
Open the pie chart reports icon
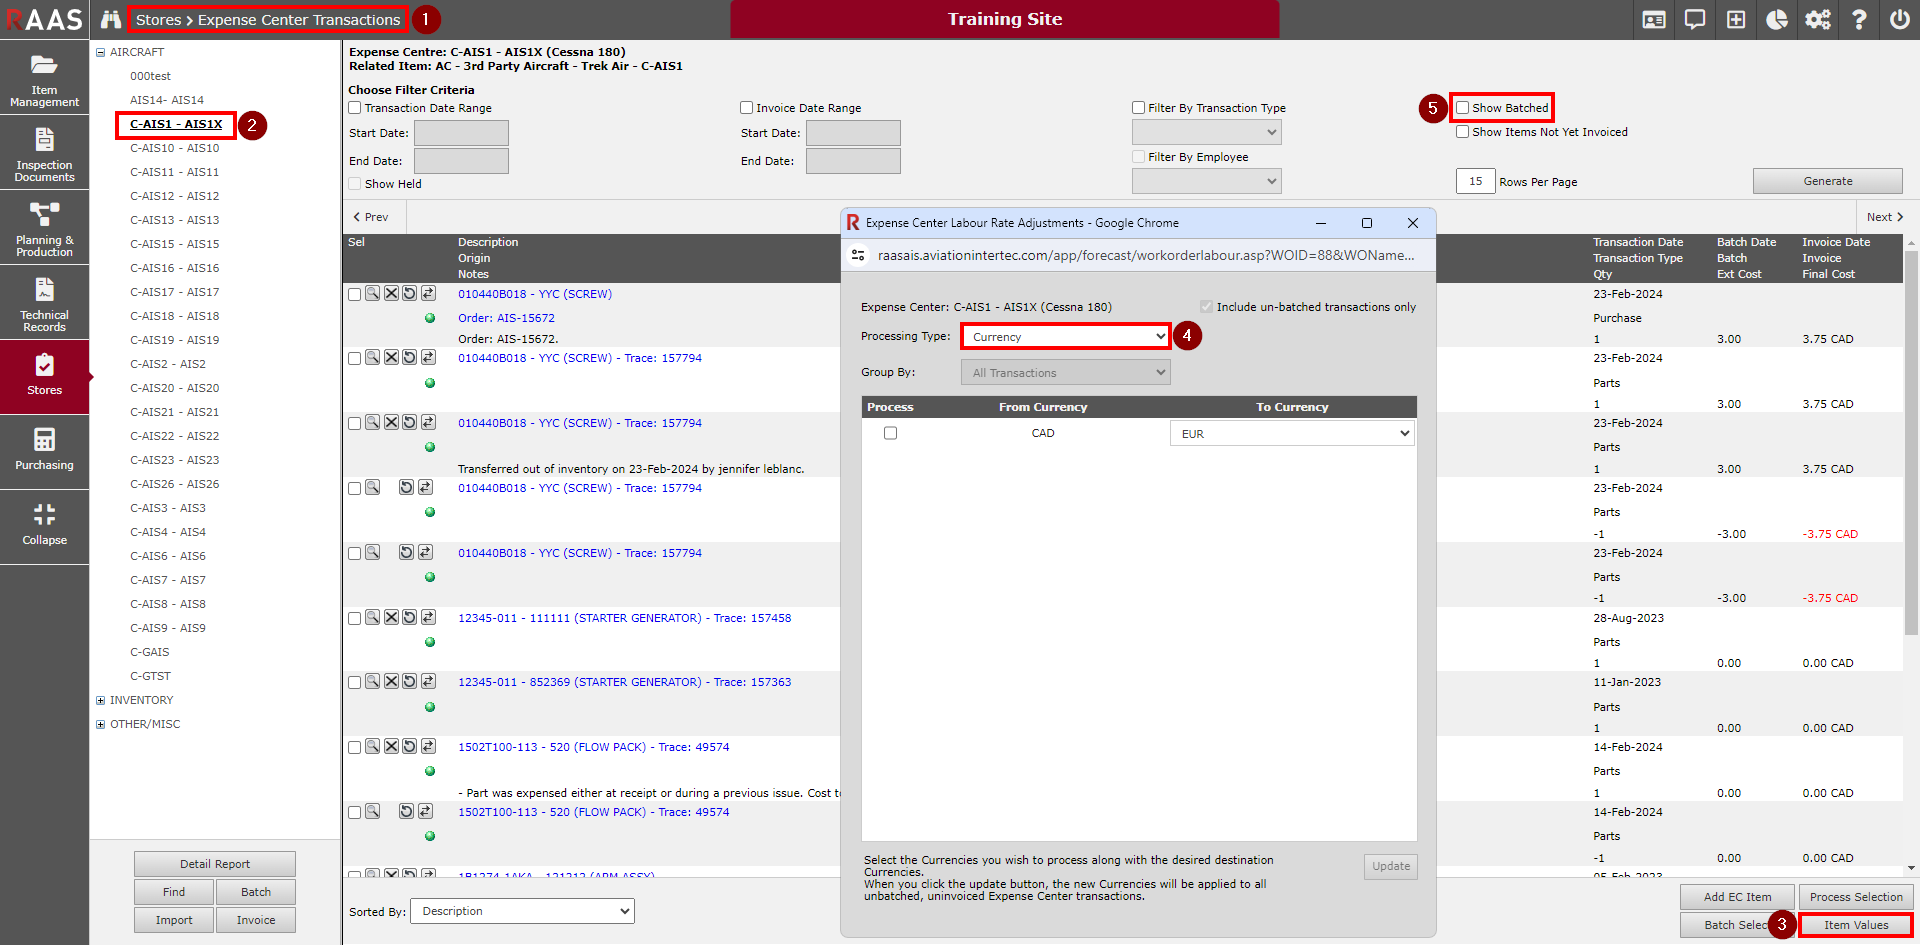pyautogui.click(x=1776, y=20)
